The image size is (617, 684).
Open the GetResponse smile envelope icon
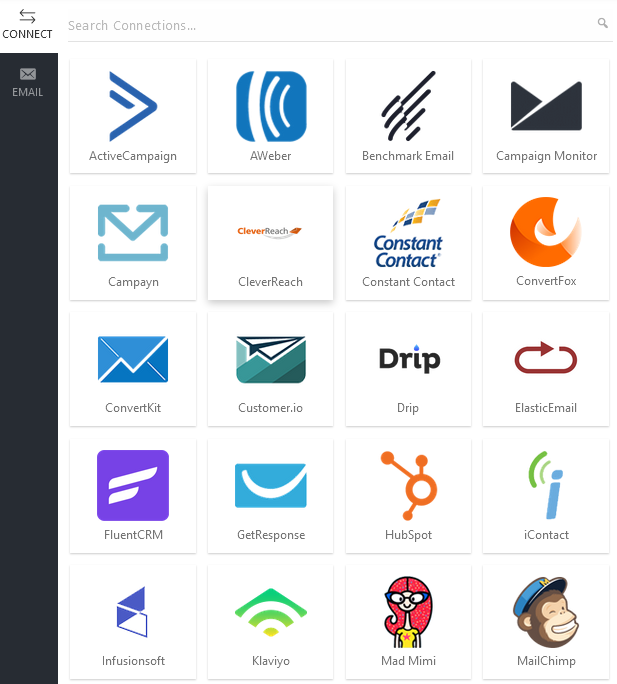click(x=271, y=486)
